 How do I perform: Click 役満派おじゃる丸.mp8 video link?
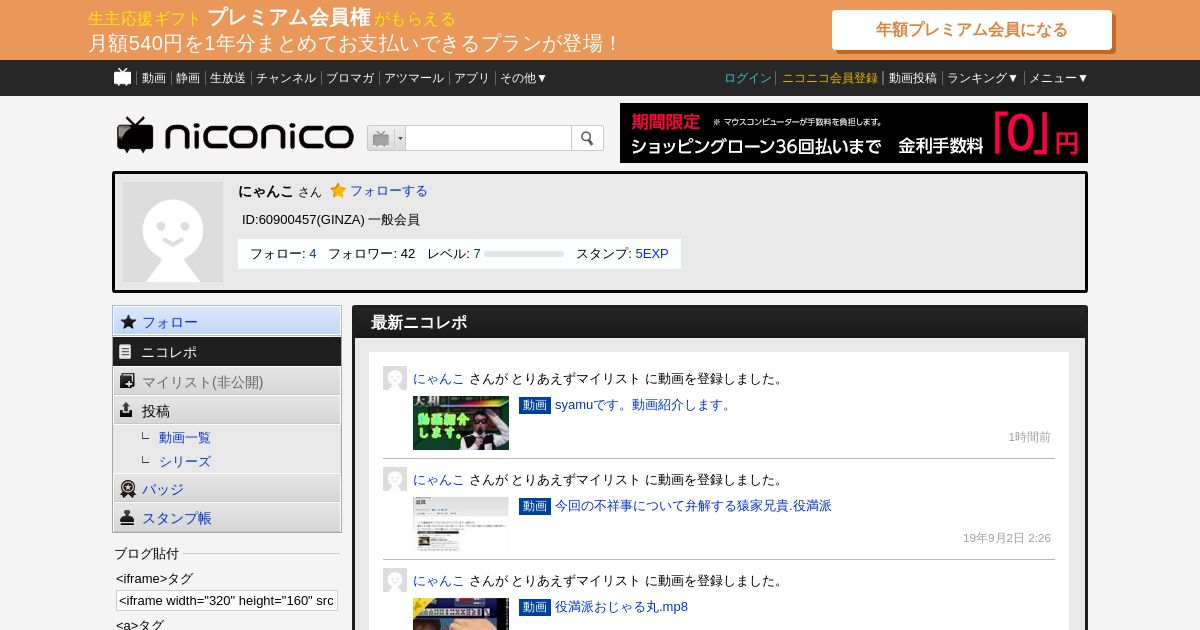[x=621, y=607]
